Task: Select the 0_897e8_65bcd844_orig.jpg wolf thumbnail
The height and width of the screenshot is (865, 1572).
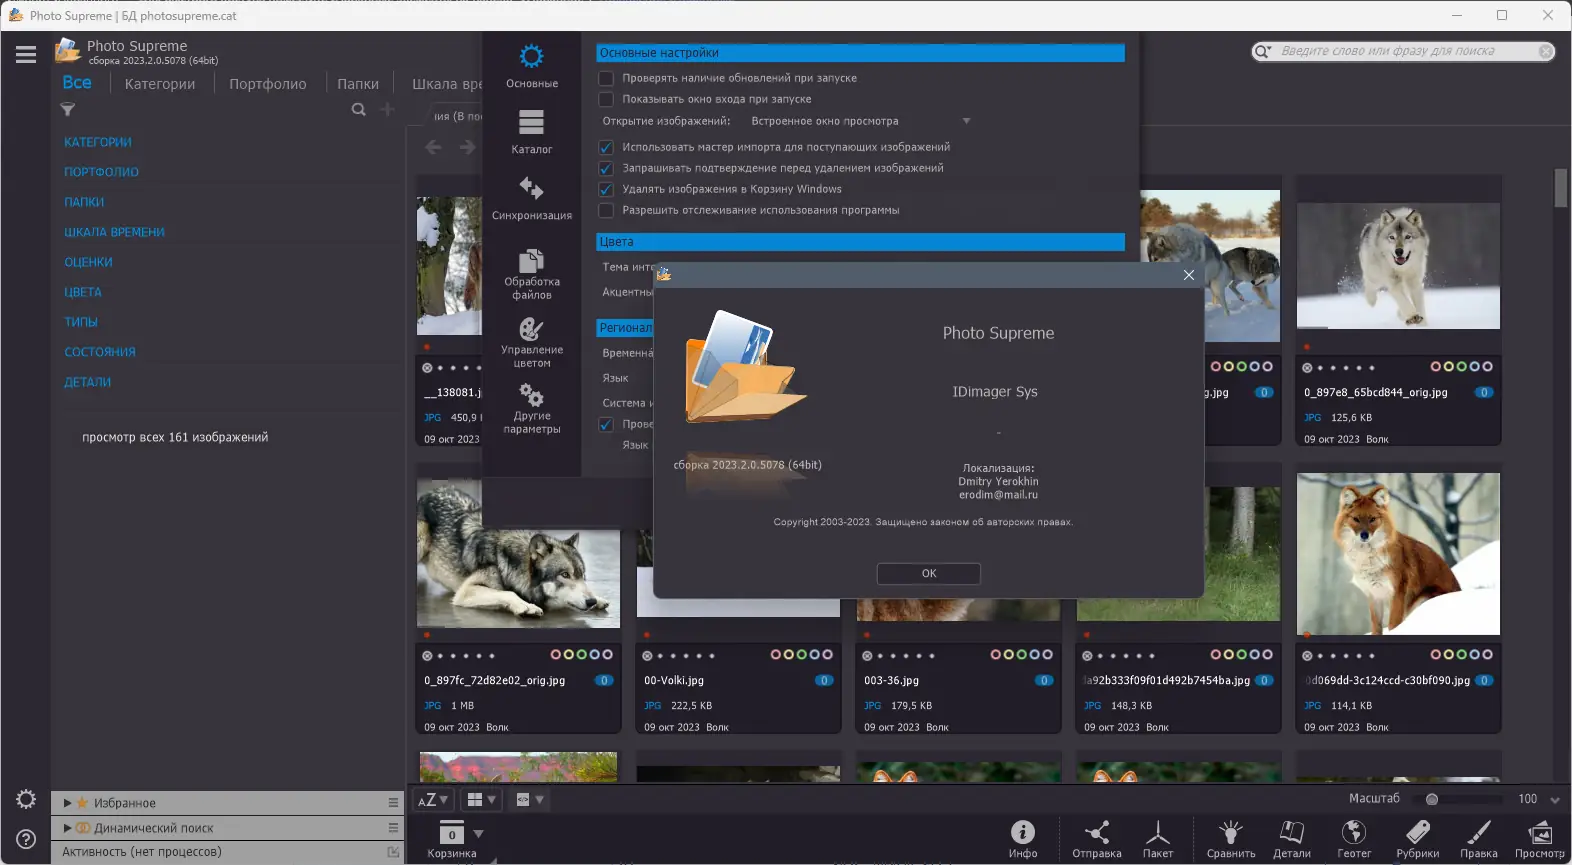Action: [x=1398, y=266]
